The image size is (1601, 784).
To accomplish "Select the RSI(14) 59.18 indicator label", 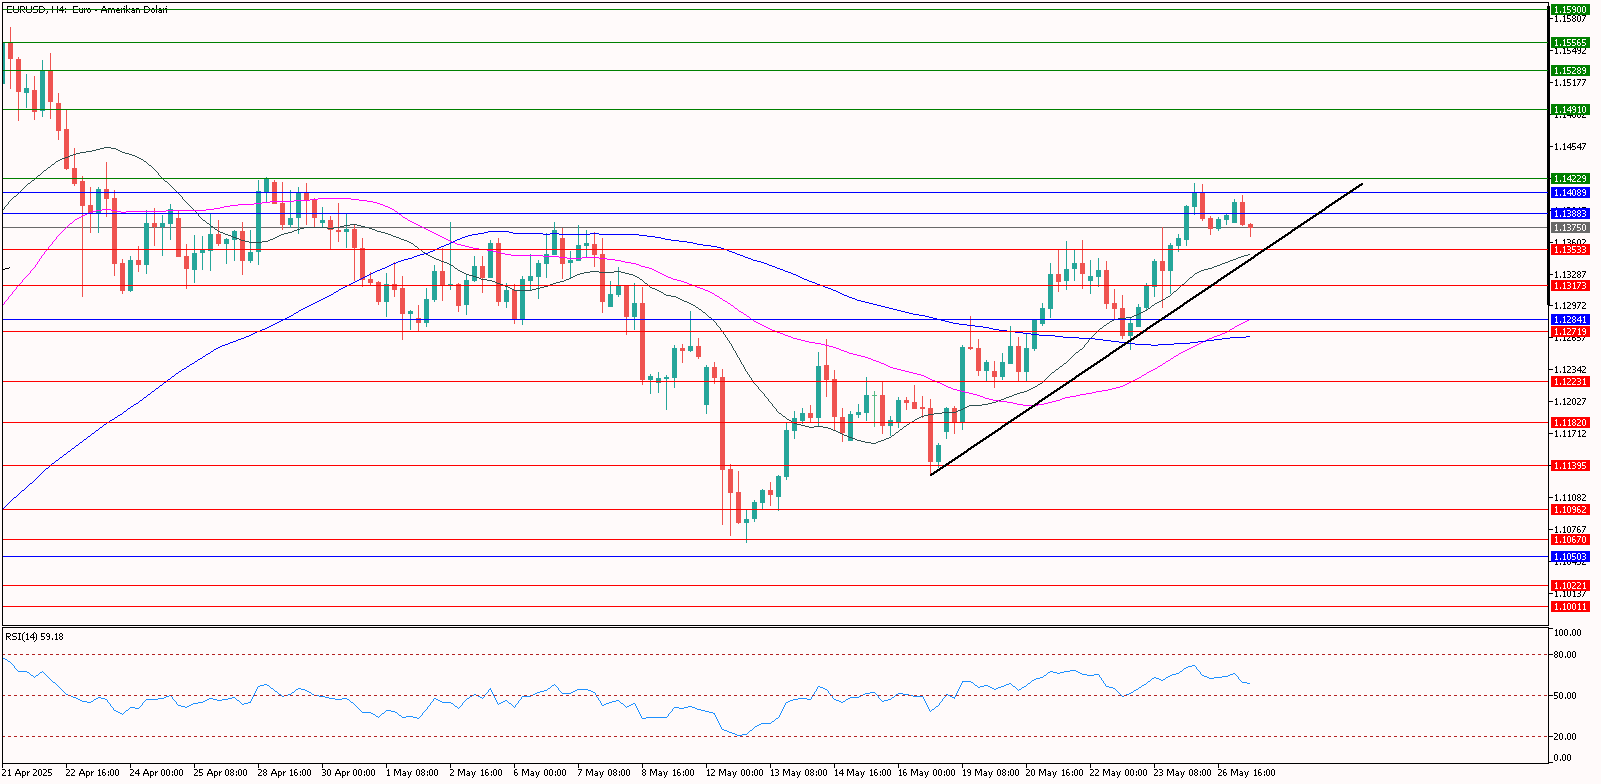I will click(x=35, y=636).
